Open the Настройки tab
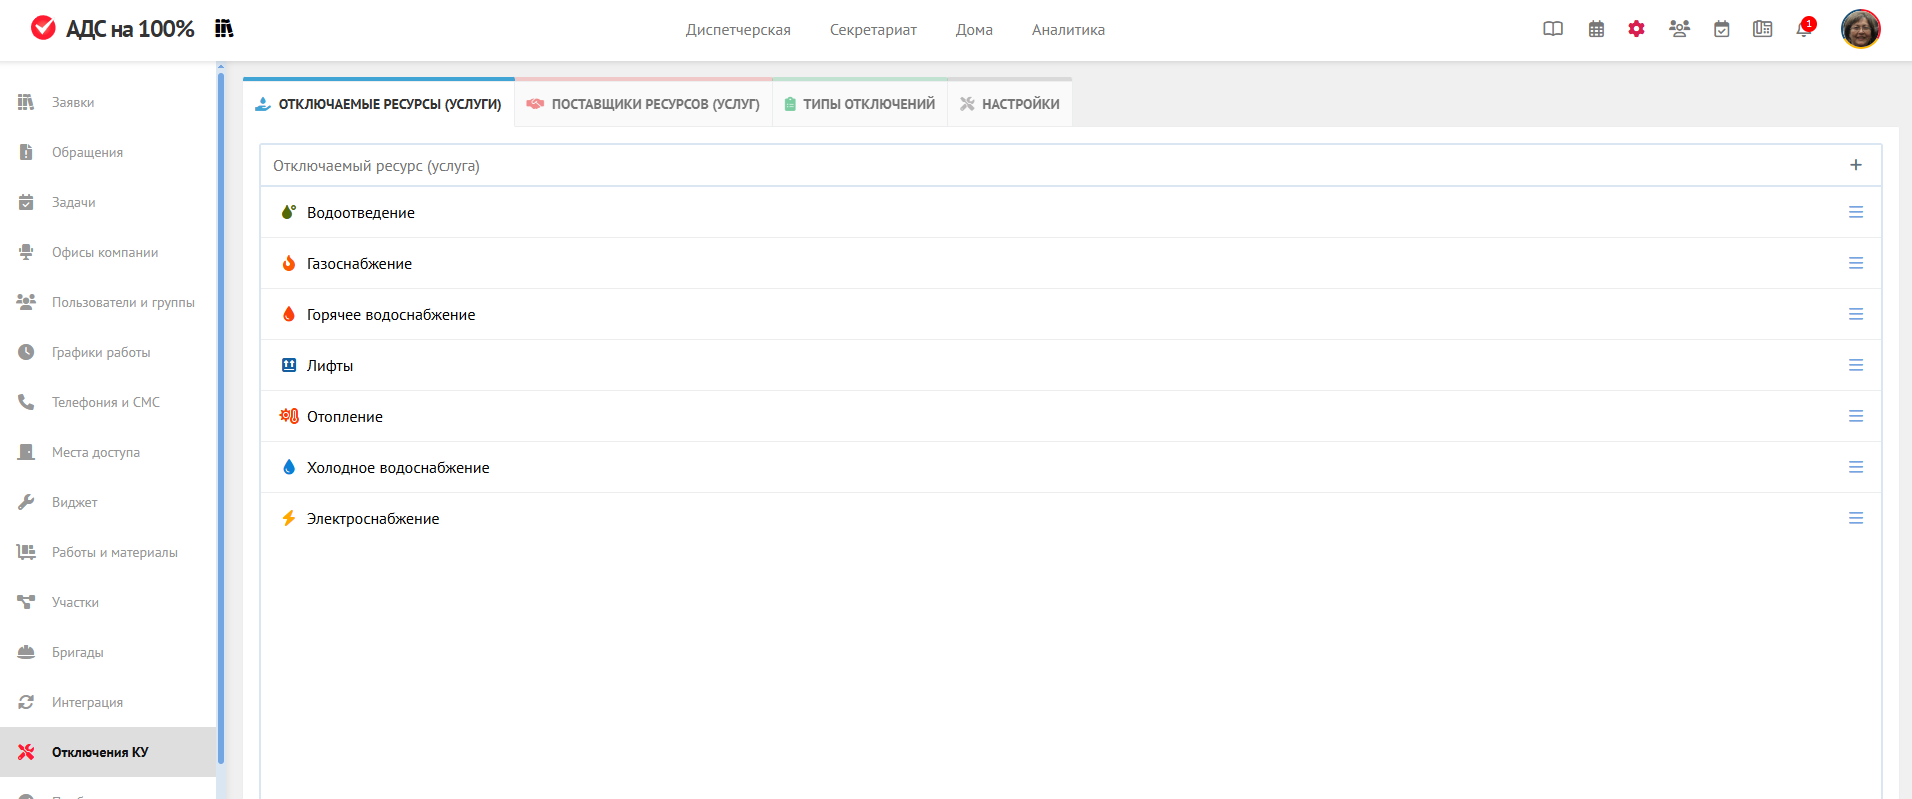1912x799 pixels. 1009,104
